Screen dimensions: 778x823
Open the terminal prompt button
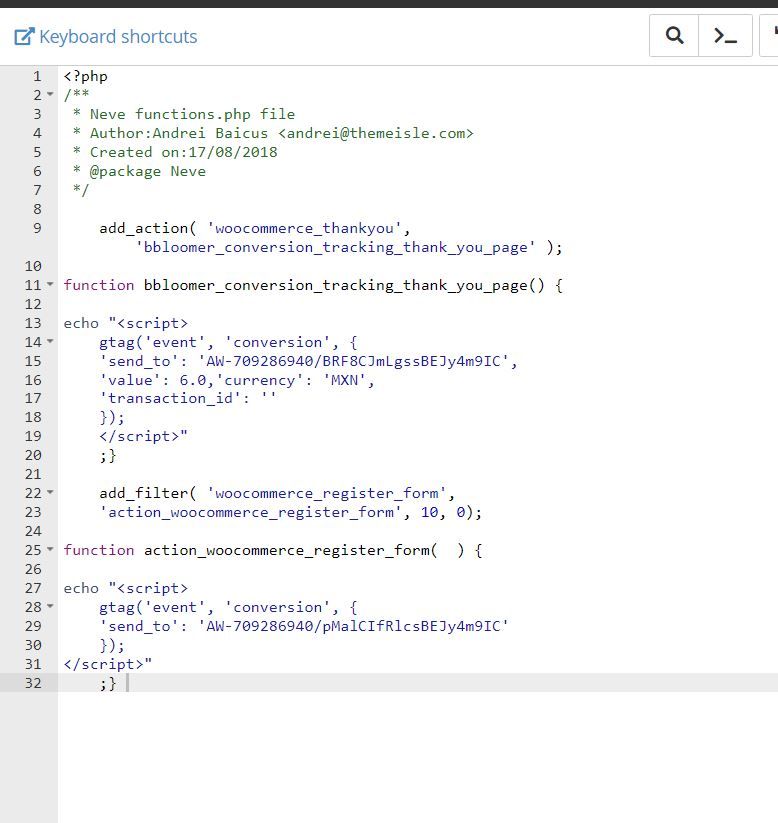click(726, 36)
